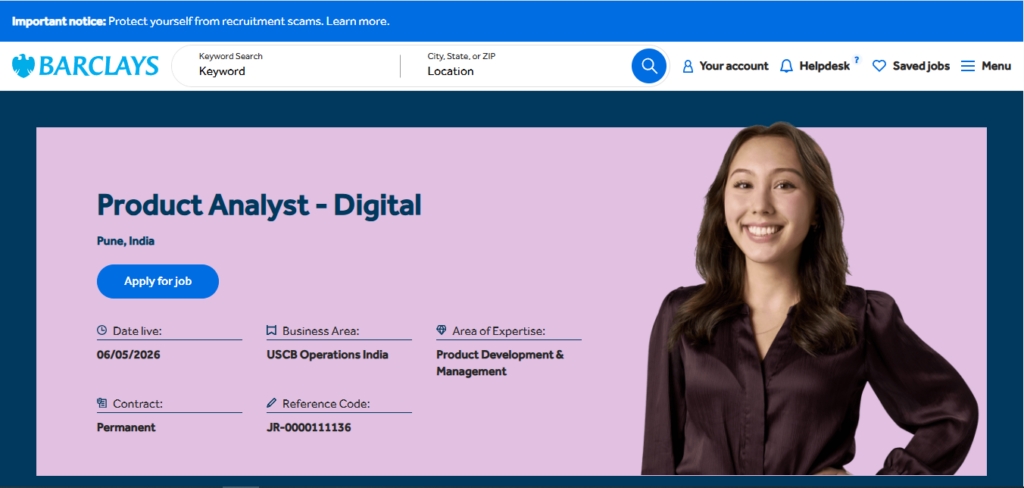Open Your account link

point(726,66)
